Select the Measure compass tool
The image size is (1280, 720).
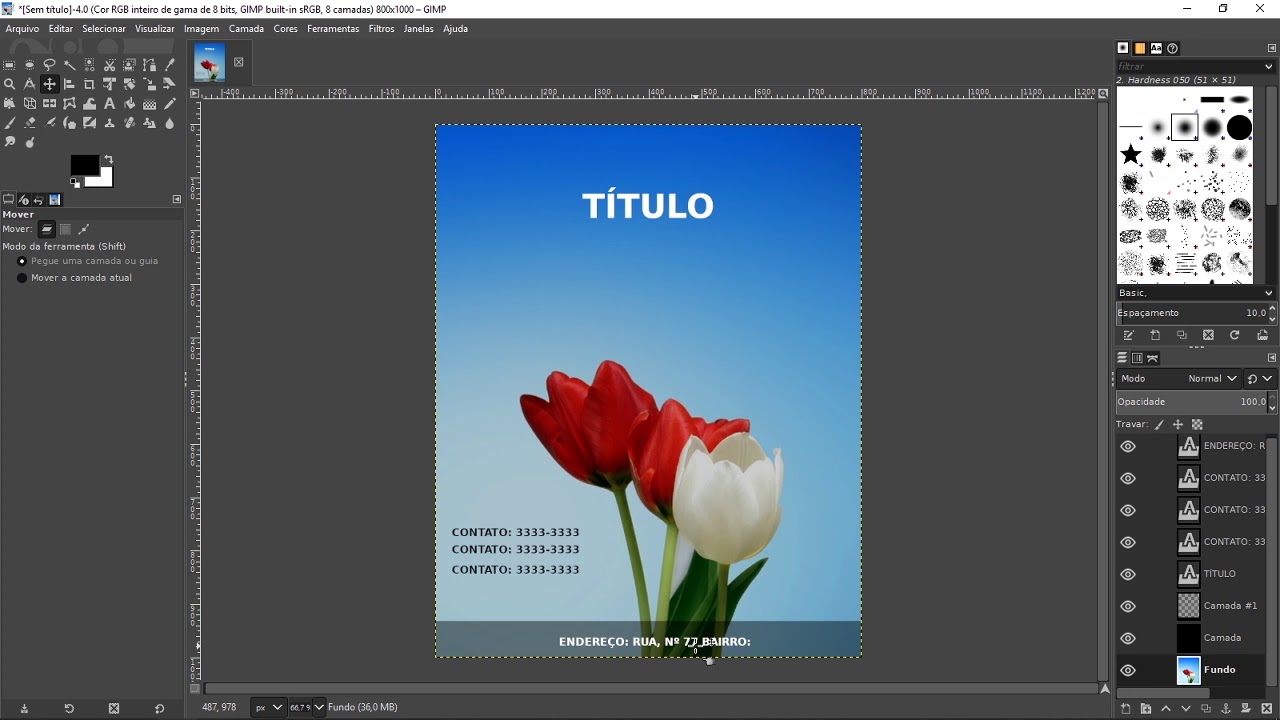coord(29,84)
